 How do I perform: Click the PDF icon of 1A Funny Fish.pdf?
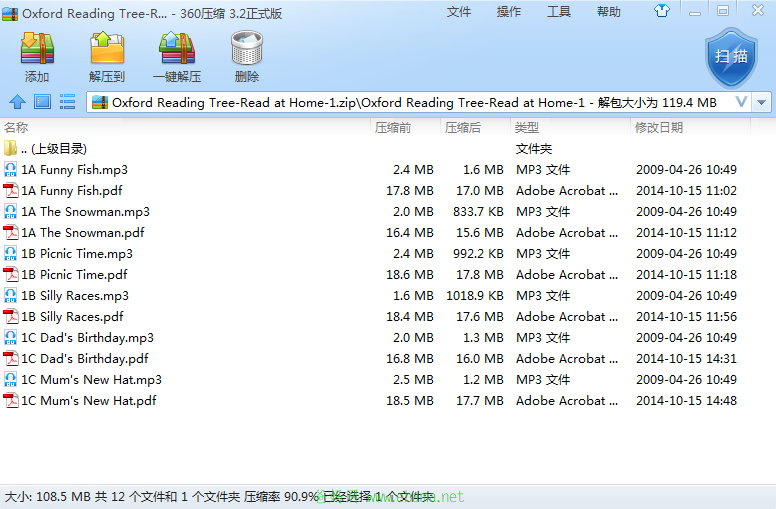pyautogui.click(x=10, y=191)
